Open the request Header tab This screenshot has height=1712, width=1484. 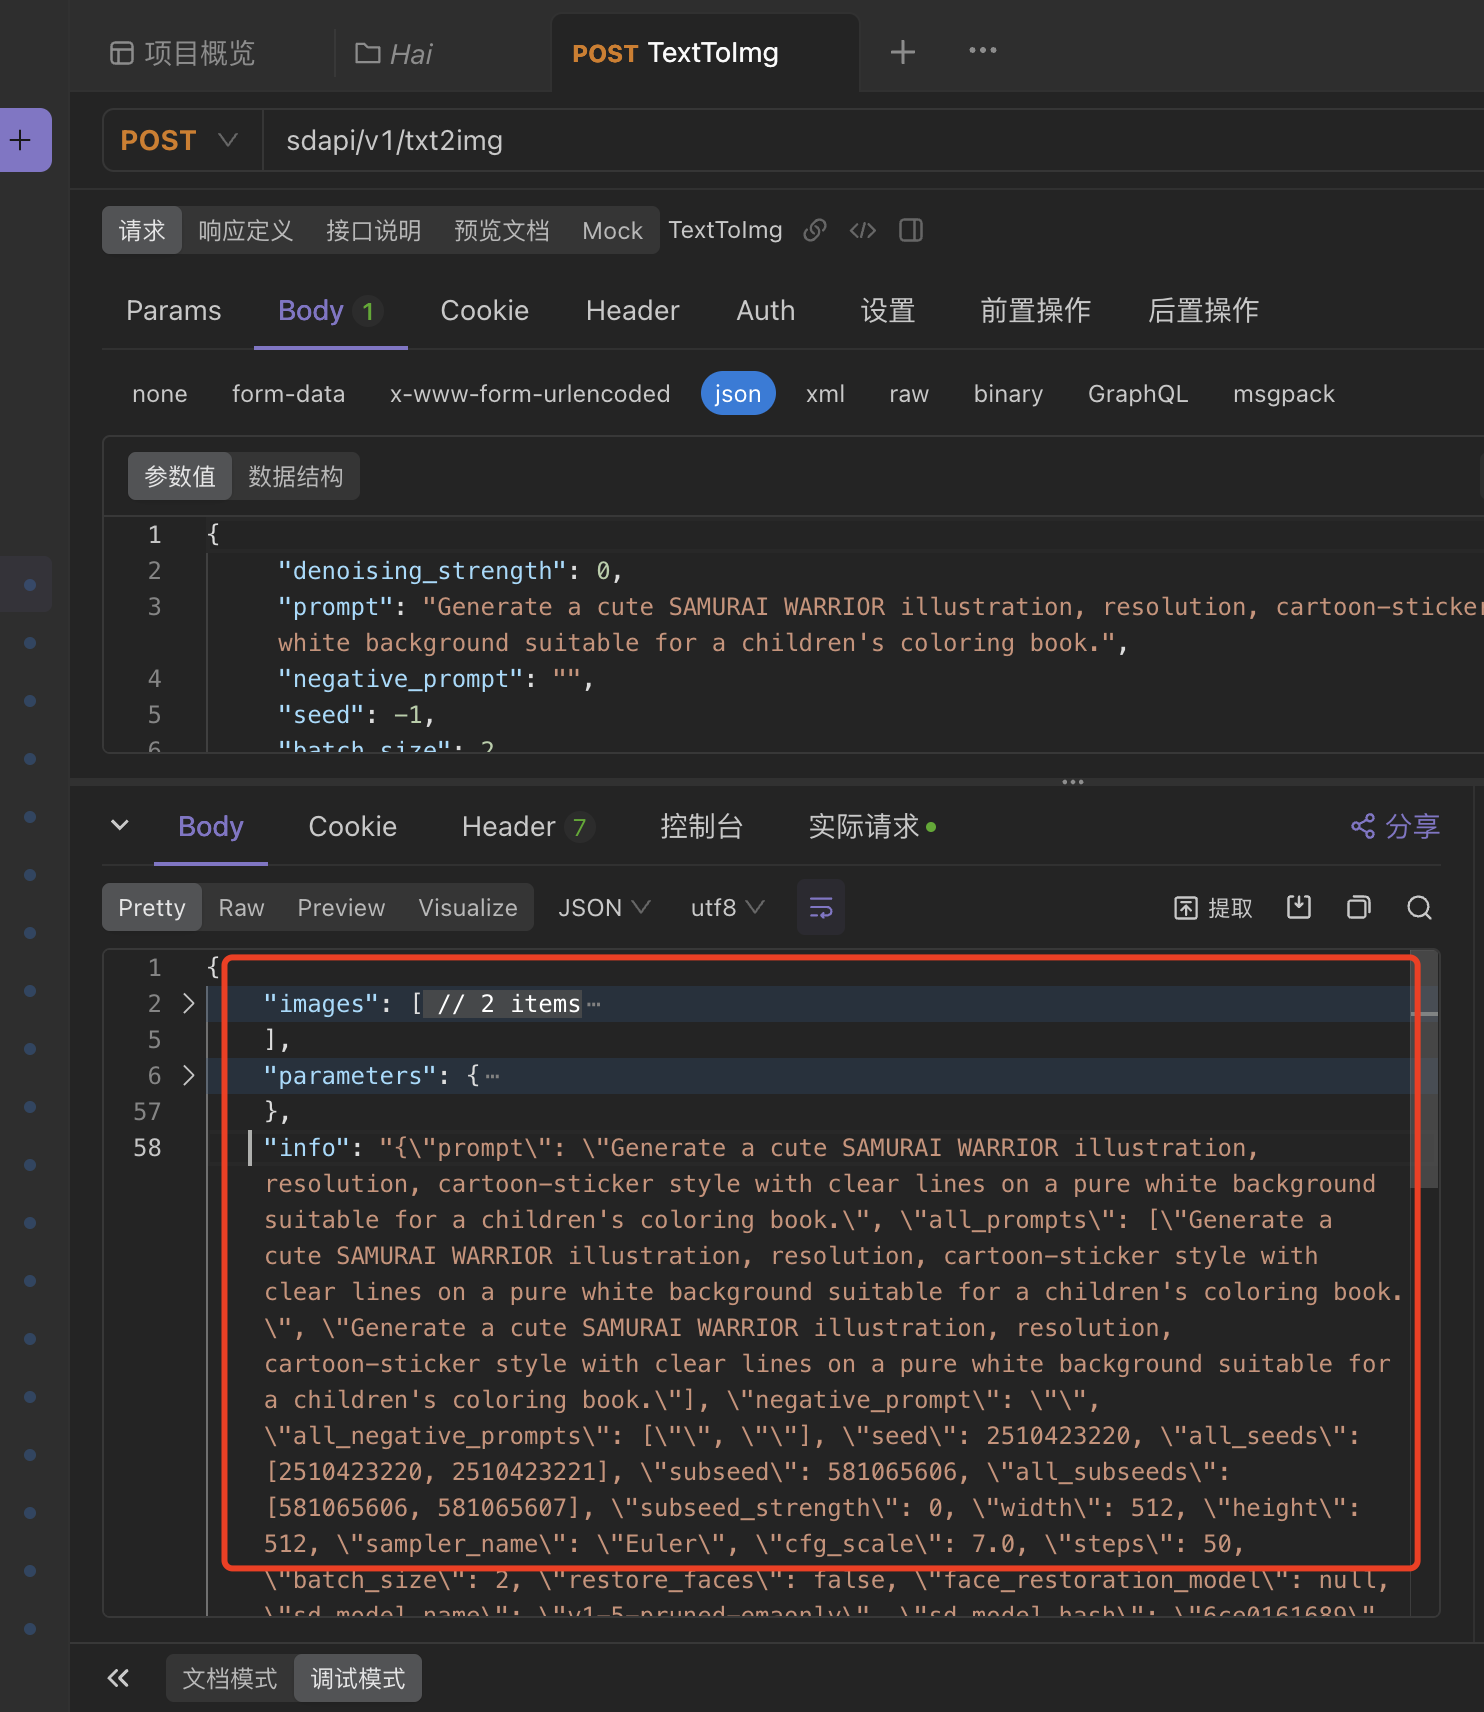(632, 311)
